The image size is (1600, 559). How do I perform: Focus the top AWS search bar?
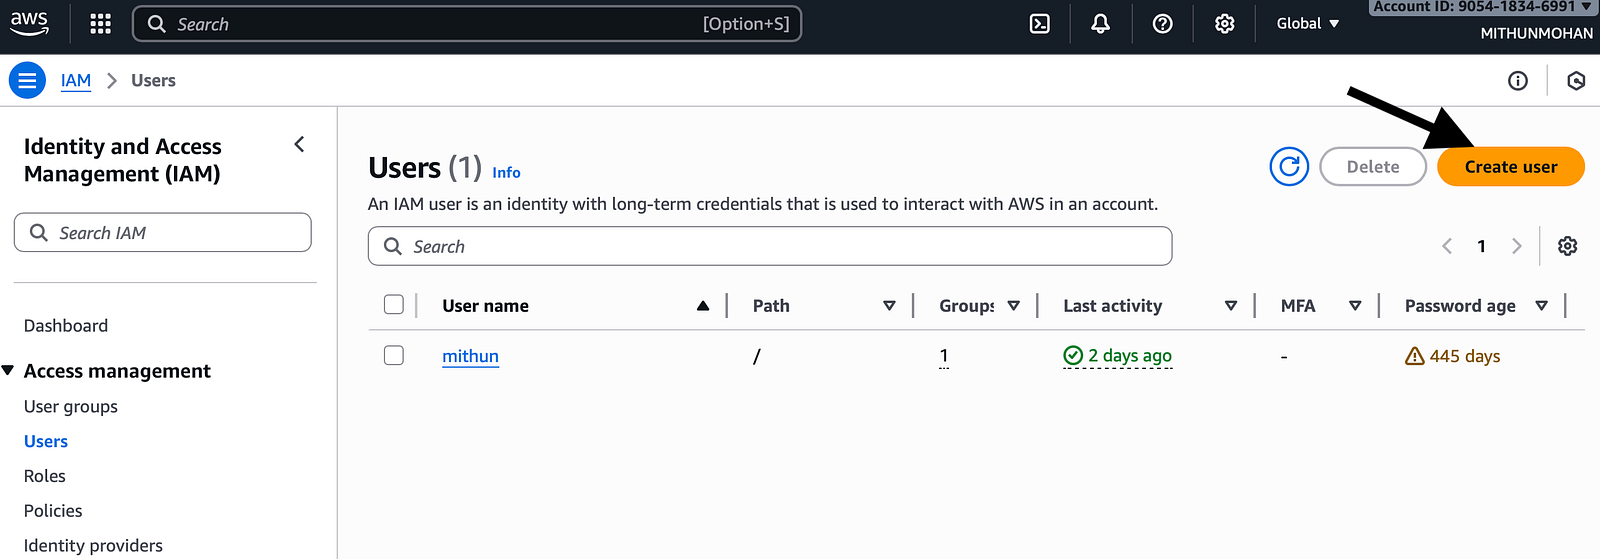[x=467, y=24]
